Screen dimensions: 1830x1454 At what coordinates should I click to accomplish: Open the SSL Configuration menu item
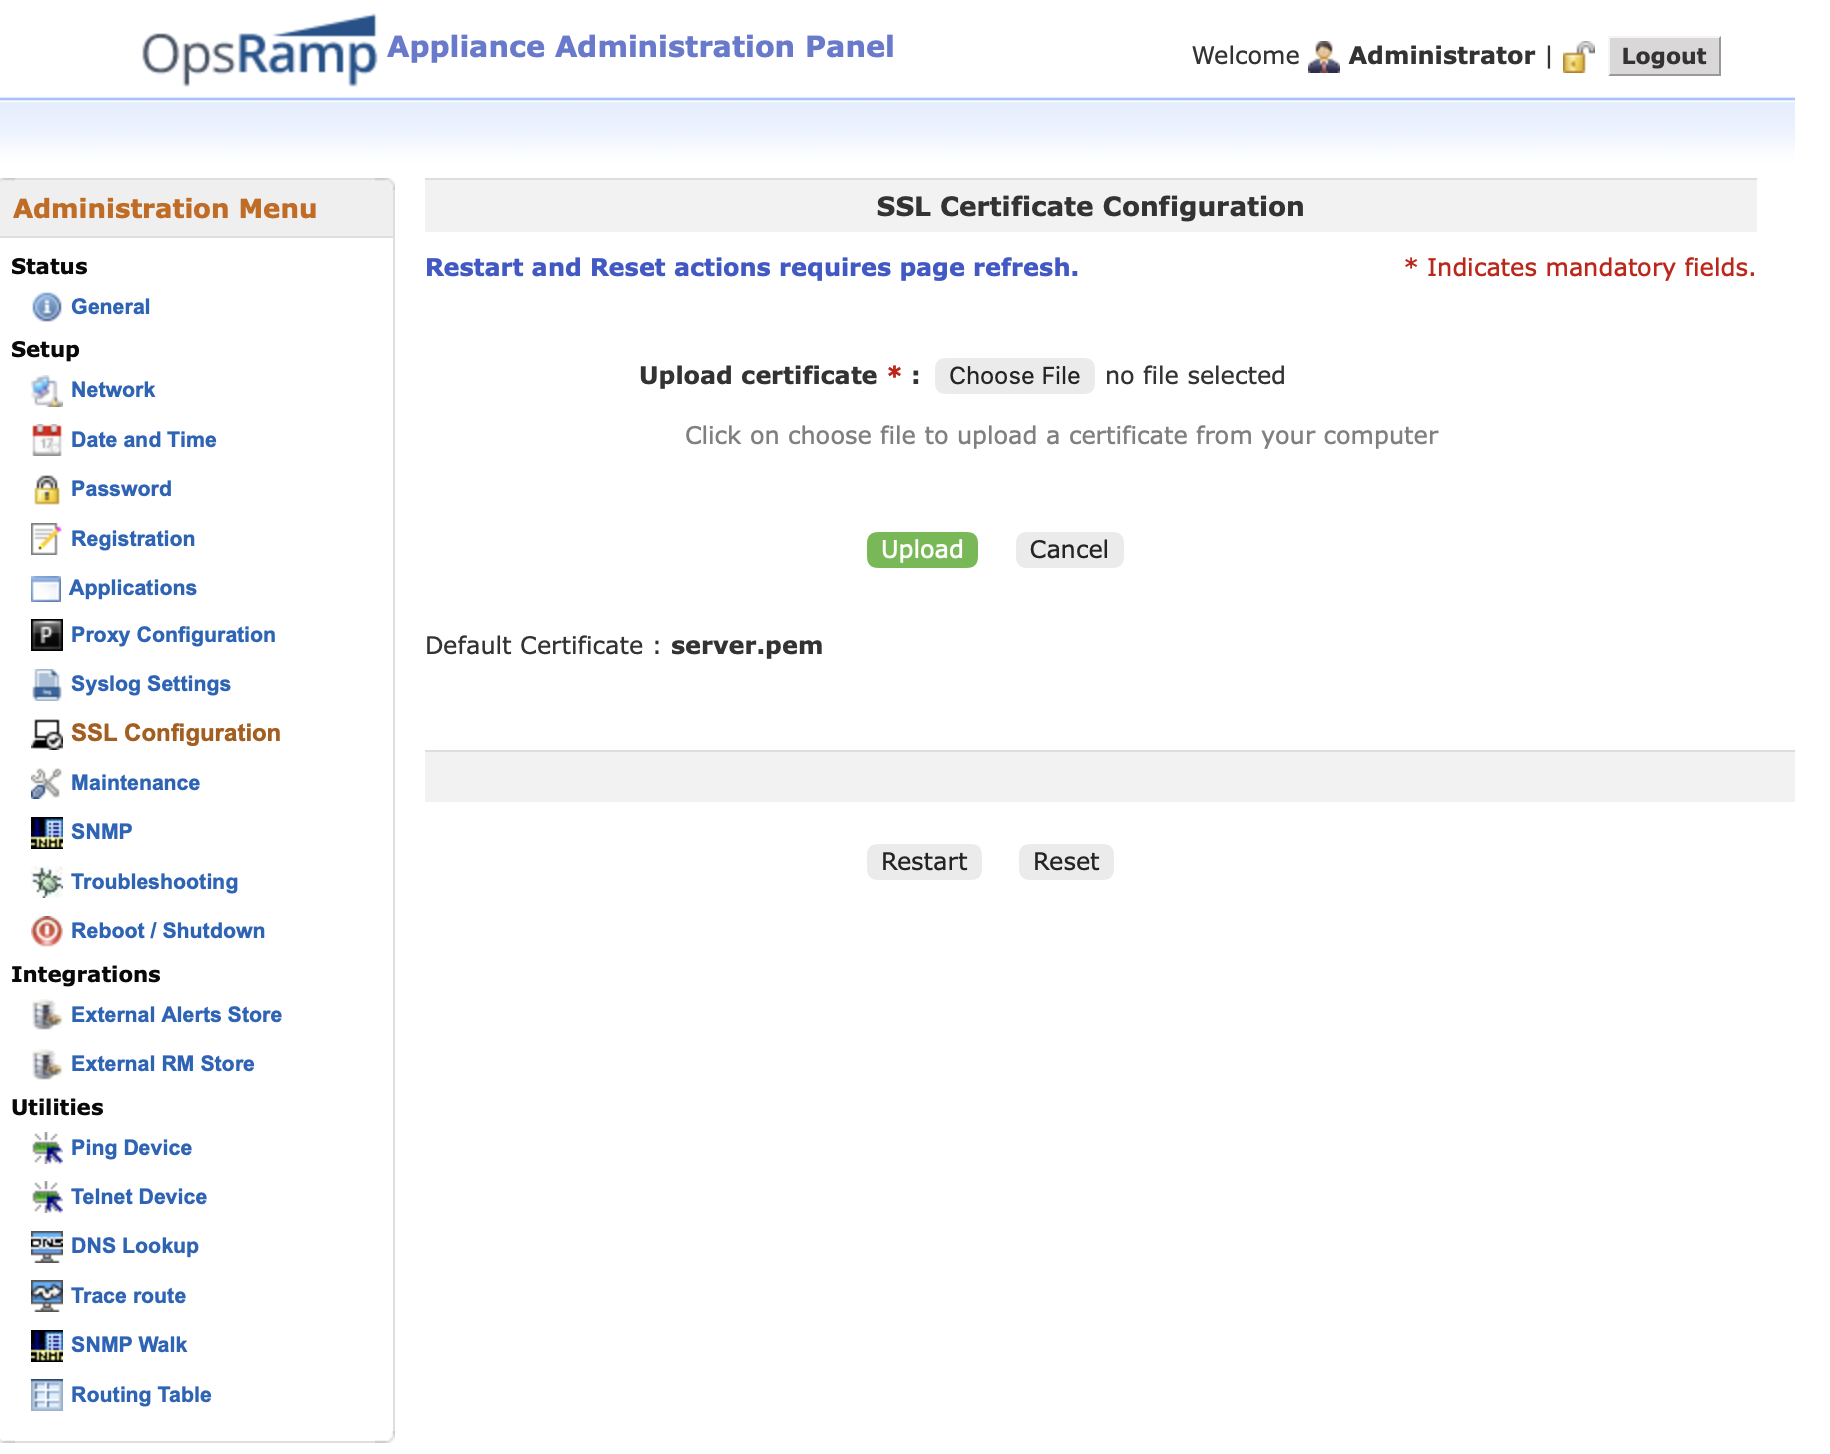coord(175,733)
